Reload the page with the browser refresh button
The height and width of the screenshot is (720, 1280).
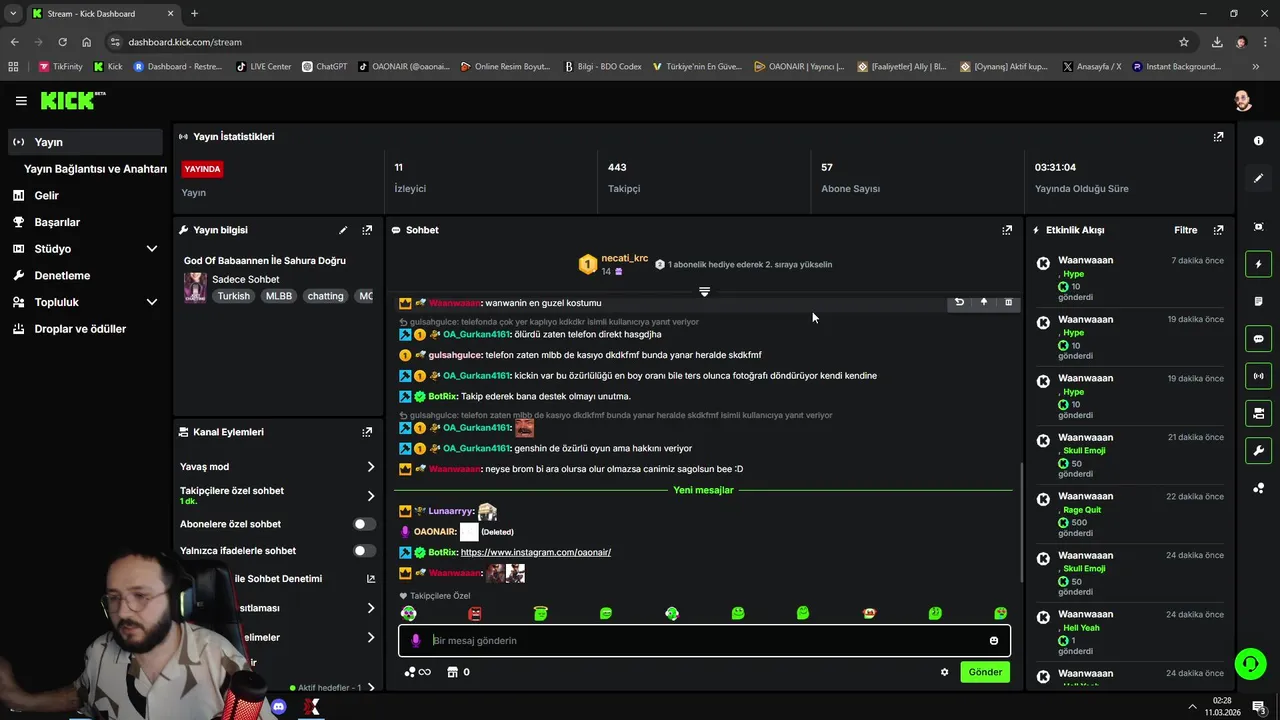tap(62, 42)
